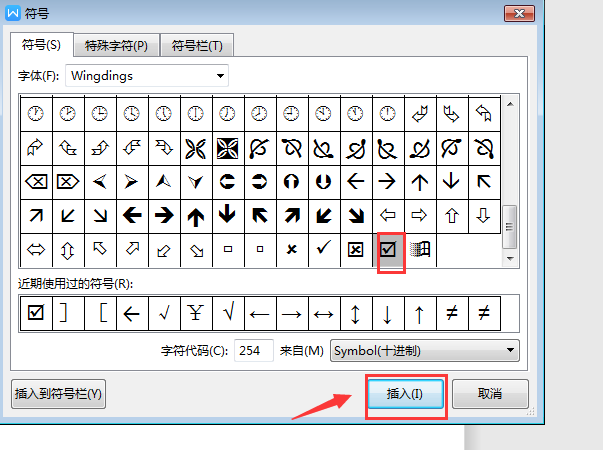
Task: Choose the bold left arrow symbol
Action: pos(132,215)
